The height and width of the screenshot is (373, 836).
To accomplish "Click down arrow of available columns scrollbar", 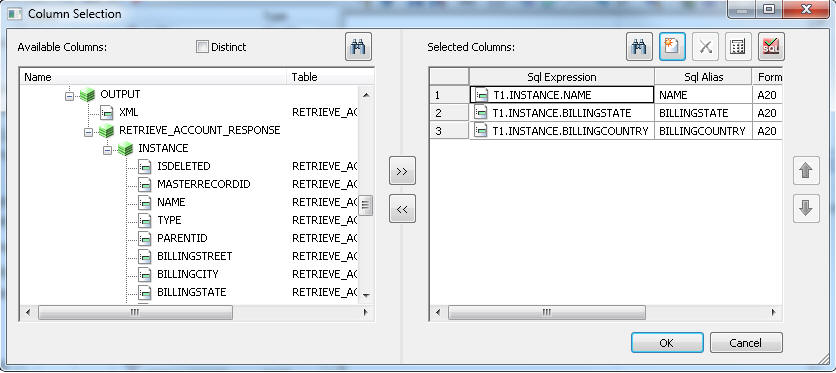I will coord(366,295).
